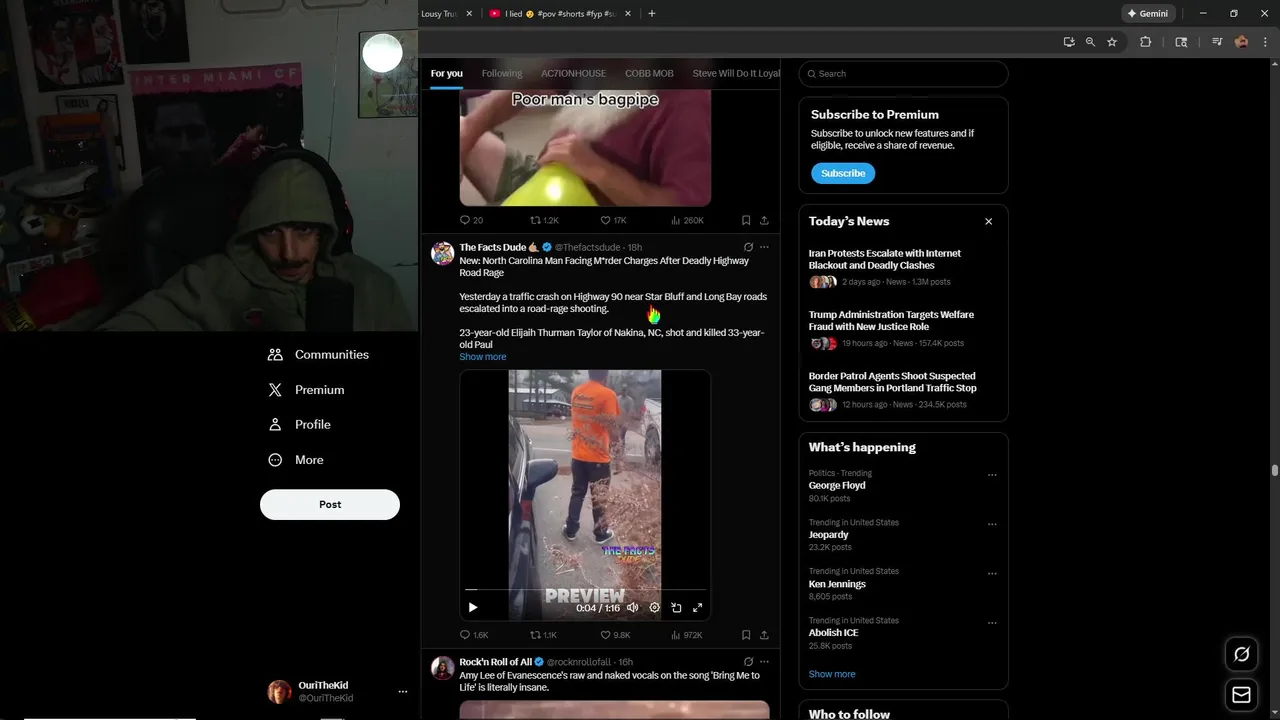Open Grok icon on The Facts Dude post
Image resolution: width=1280 pixels, height=720 pixels.
748,247
